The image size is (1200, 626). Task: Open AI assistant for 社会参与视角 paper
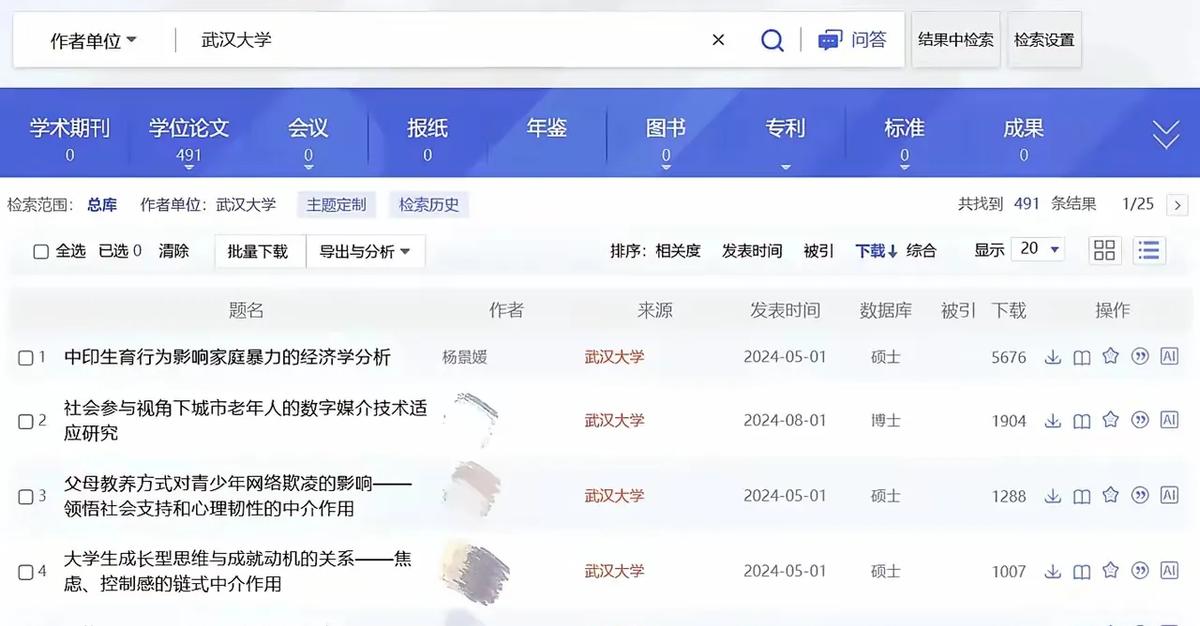click(x=1169, y=420)
